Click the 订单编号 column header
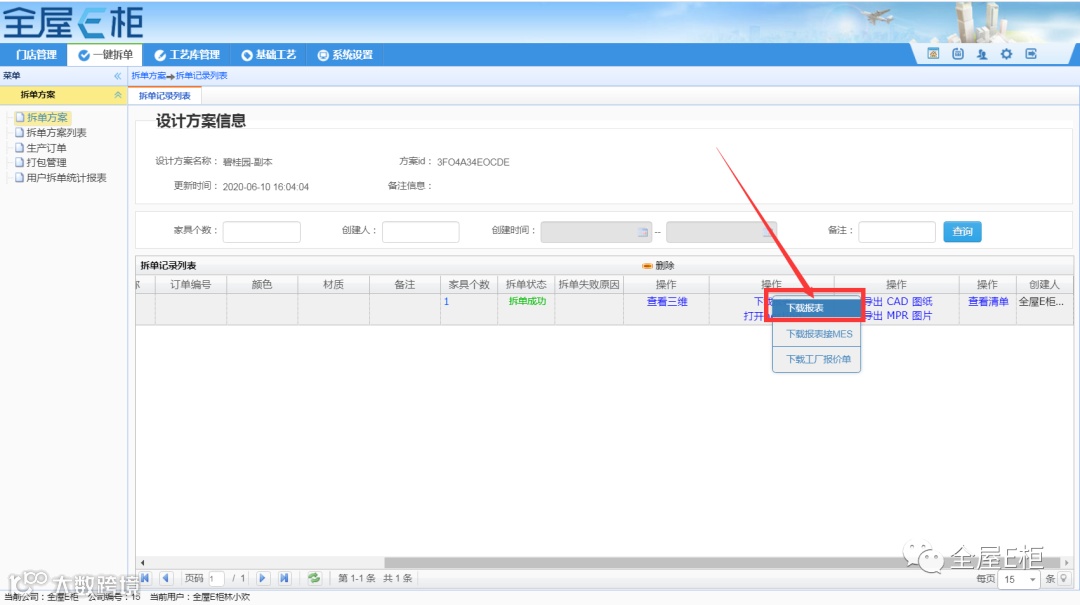 [x=191, y=284]
